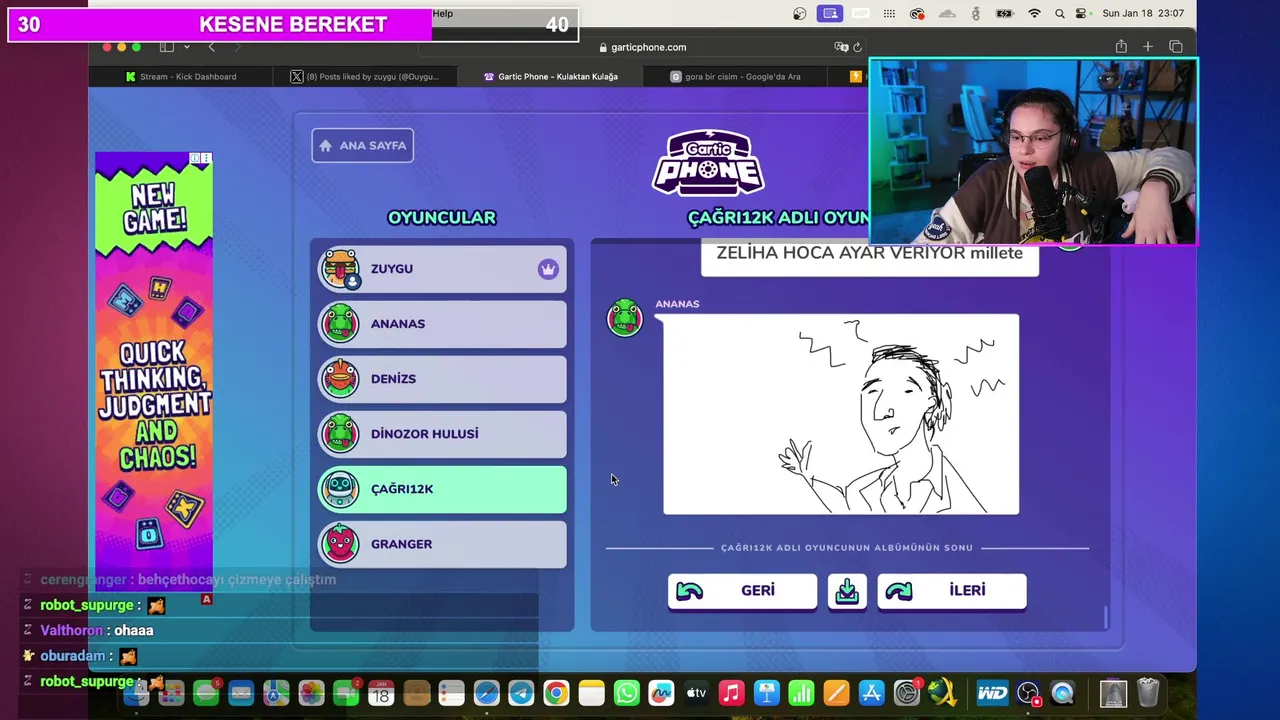This screenshot has height=720, width=1280.
Task: Switch to Posts liked by zuygu tab
Action: (x=365, y=77)
